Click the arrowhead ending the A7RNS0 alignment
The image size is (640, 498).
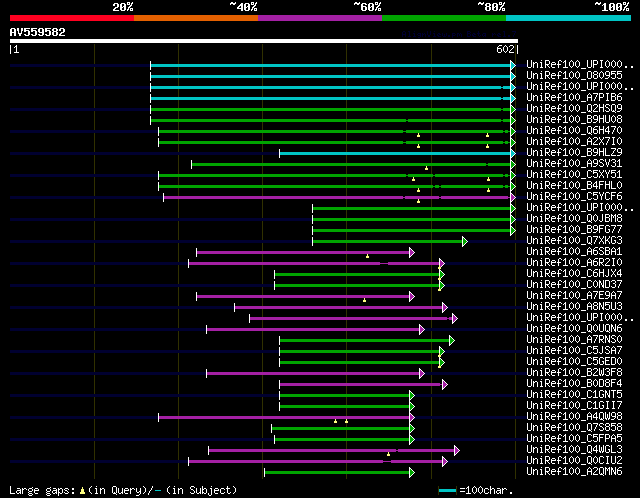452,340
